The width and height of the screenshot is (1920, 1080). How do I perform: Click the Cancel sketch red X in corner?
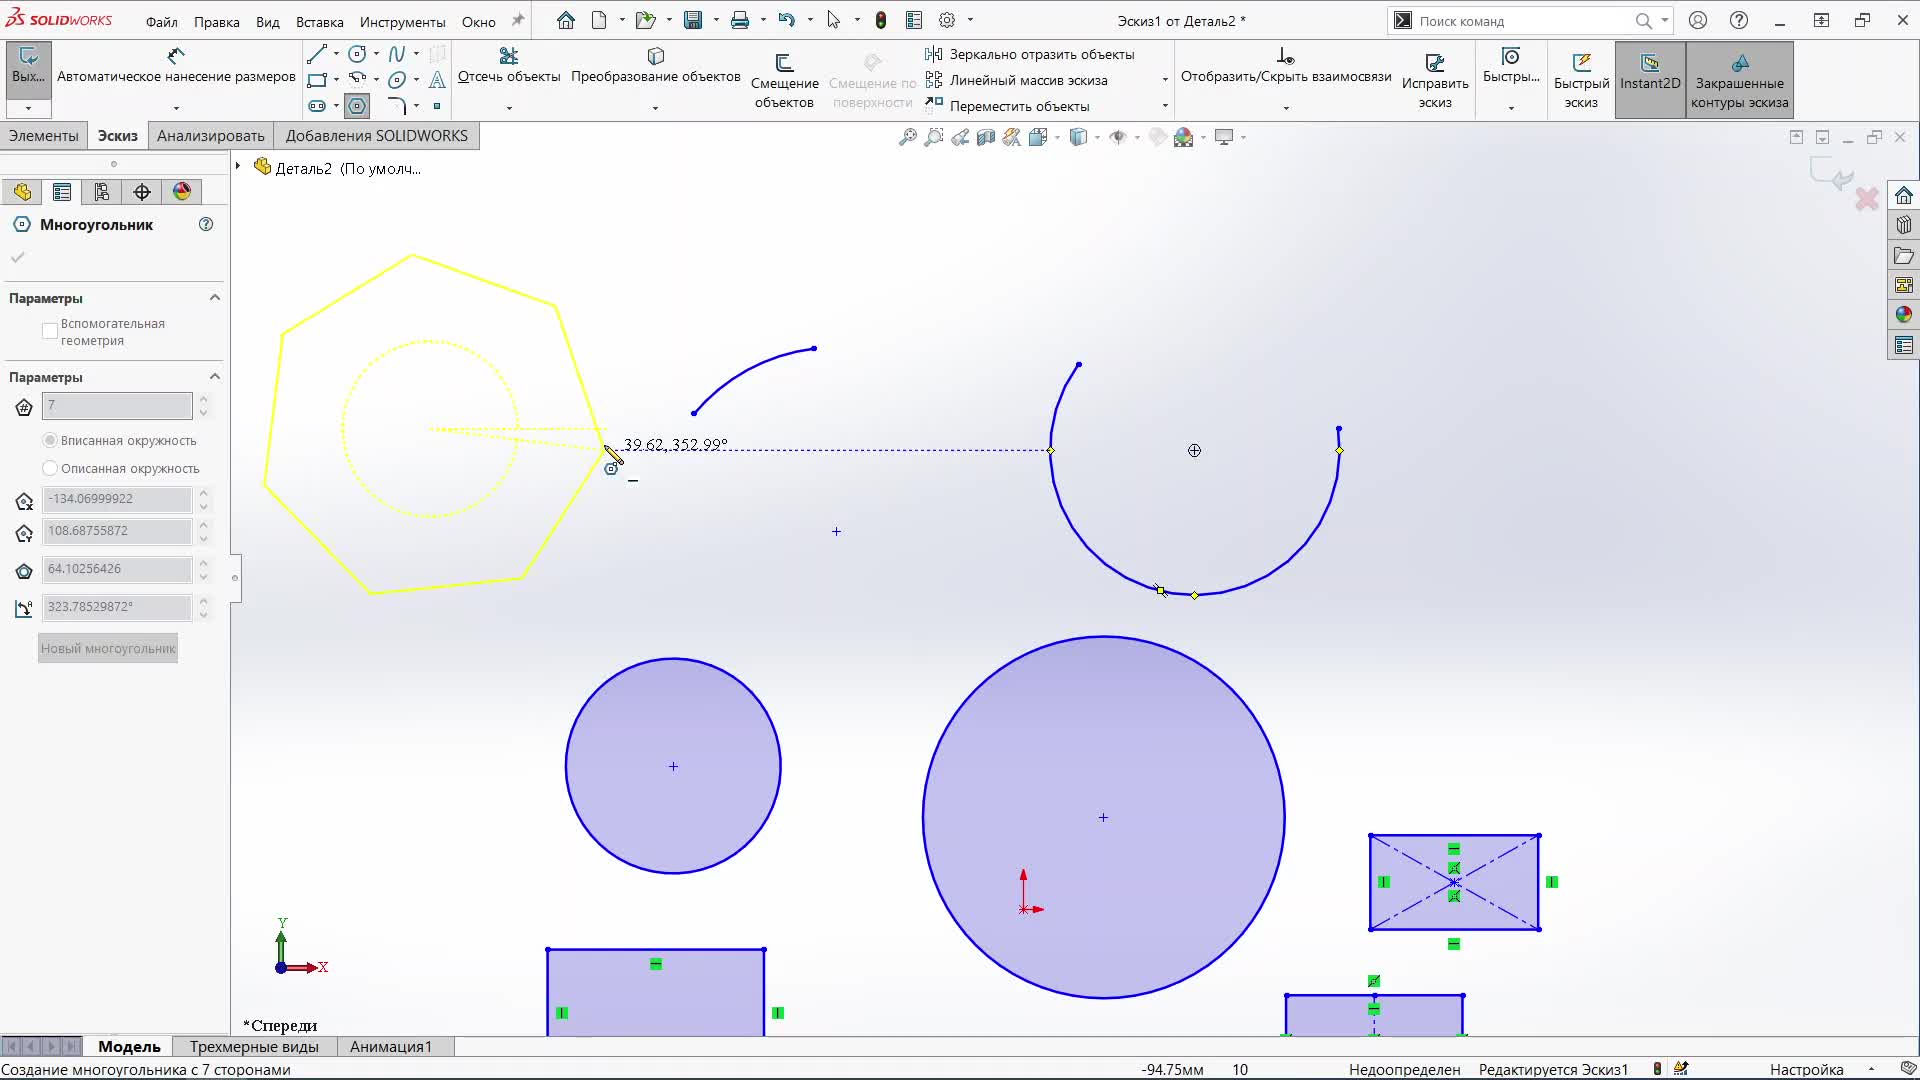[1867, 199]
